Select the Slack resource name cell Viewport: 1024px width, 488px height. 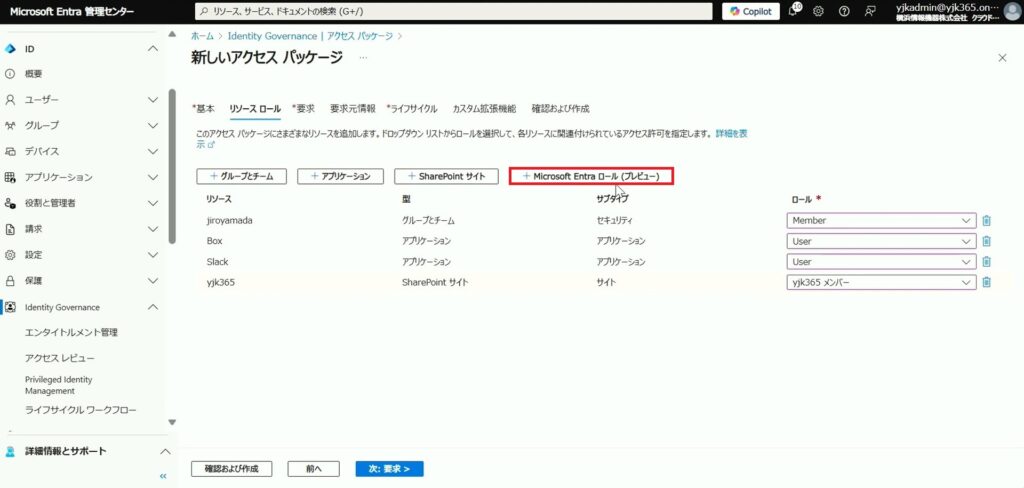click(217, 261)
